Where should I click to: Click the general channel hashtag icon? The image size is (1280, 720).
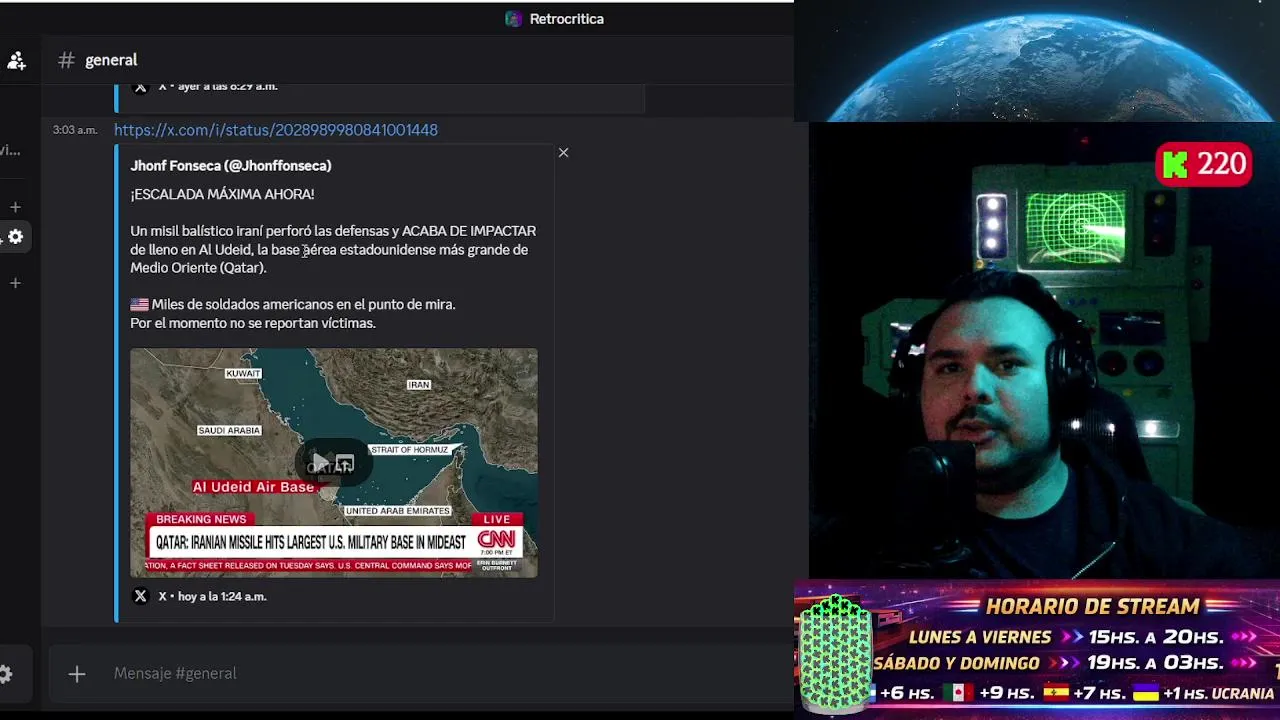tap(66, 60)
